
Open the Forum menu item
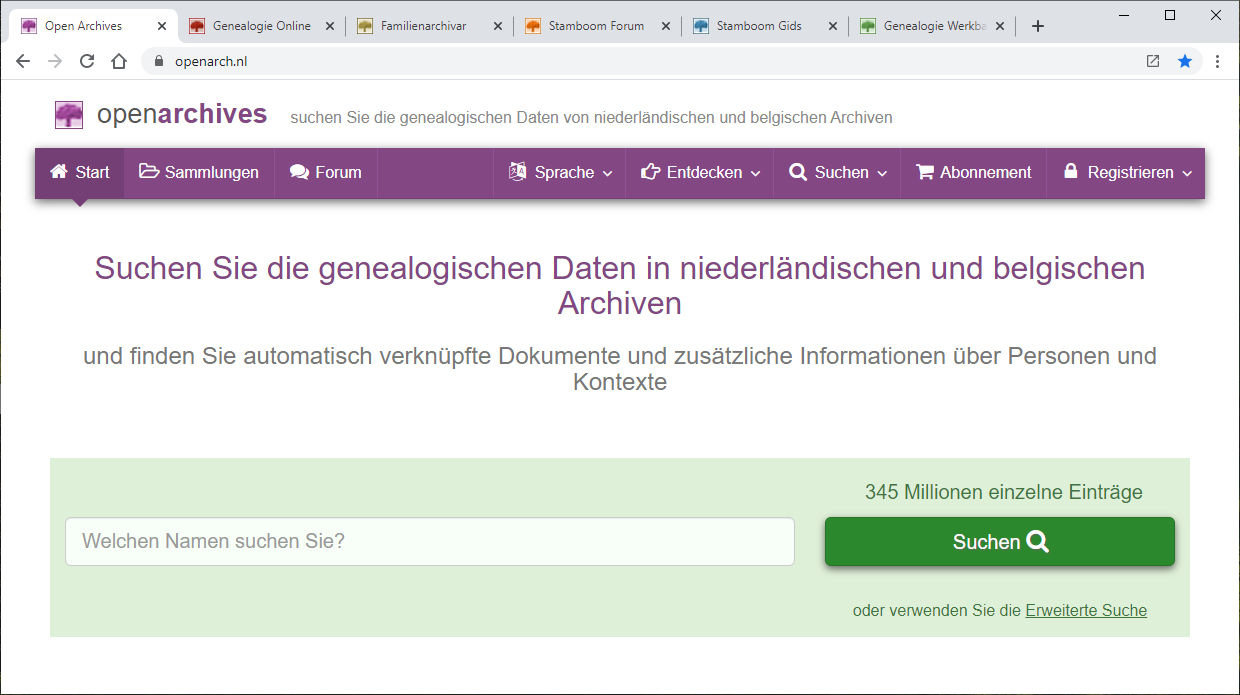[326, 172]
